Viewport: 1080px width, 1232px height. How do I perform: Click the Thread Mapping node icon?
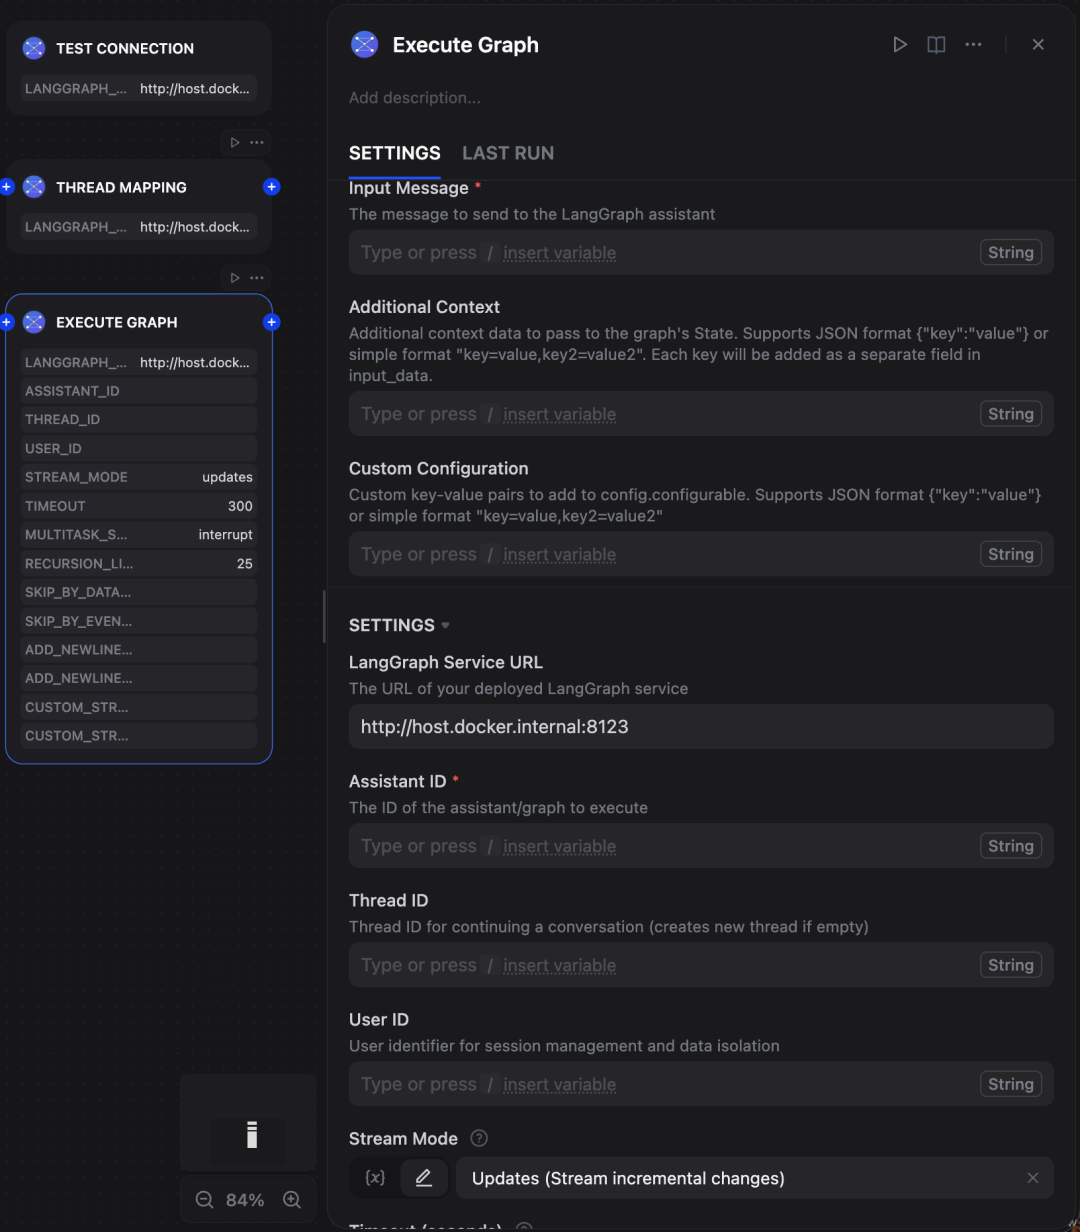[x=34, y=187]
